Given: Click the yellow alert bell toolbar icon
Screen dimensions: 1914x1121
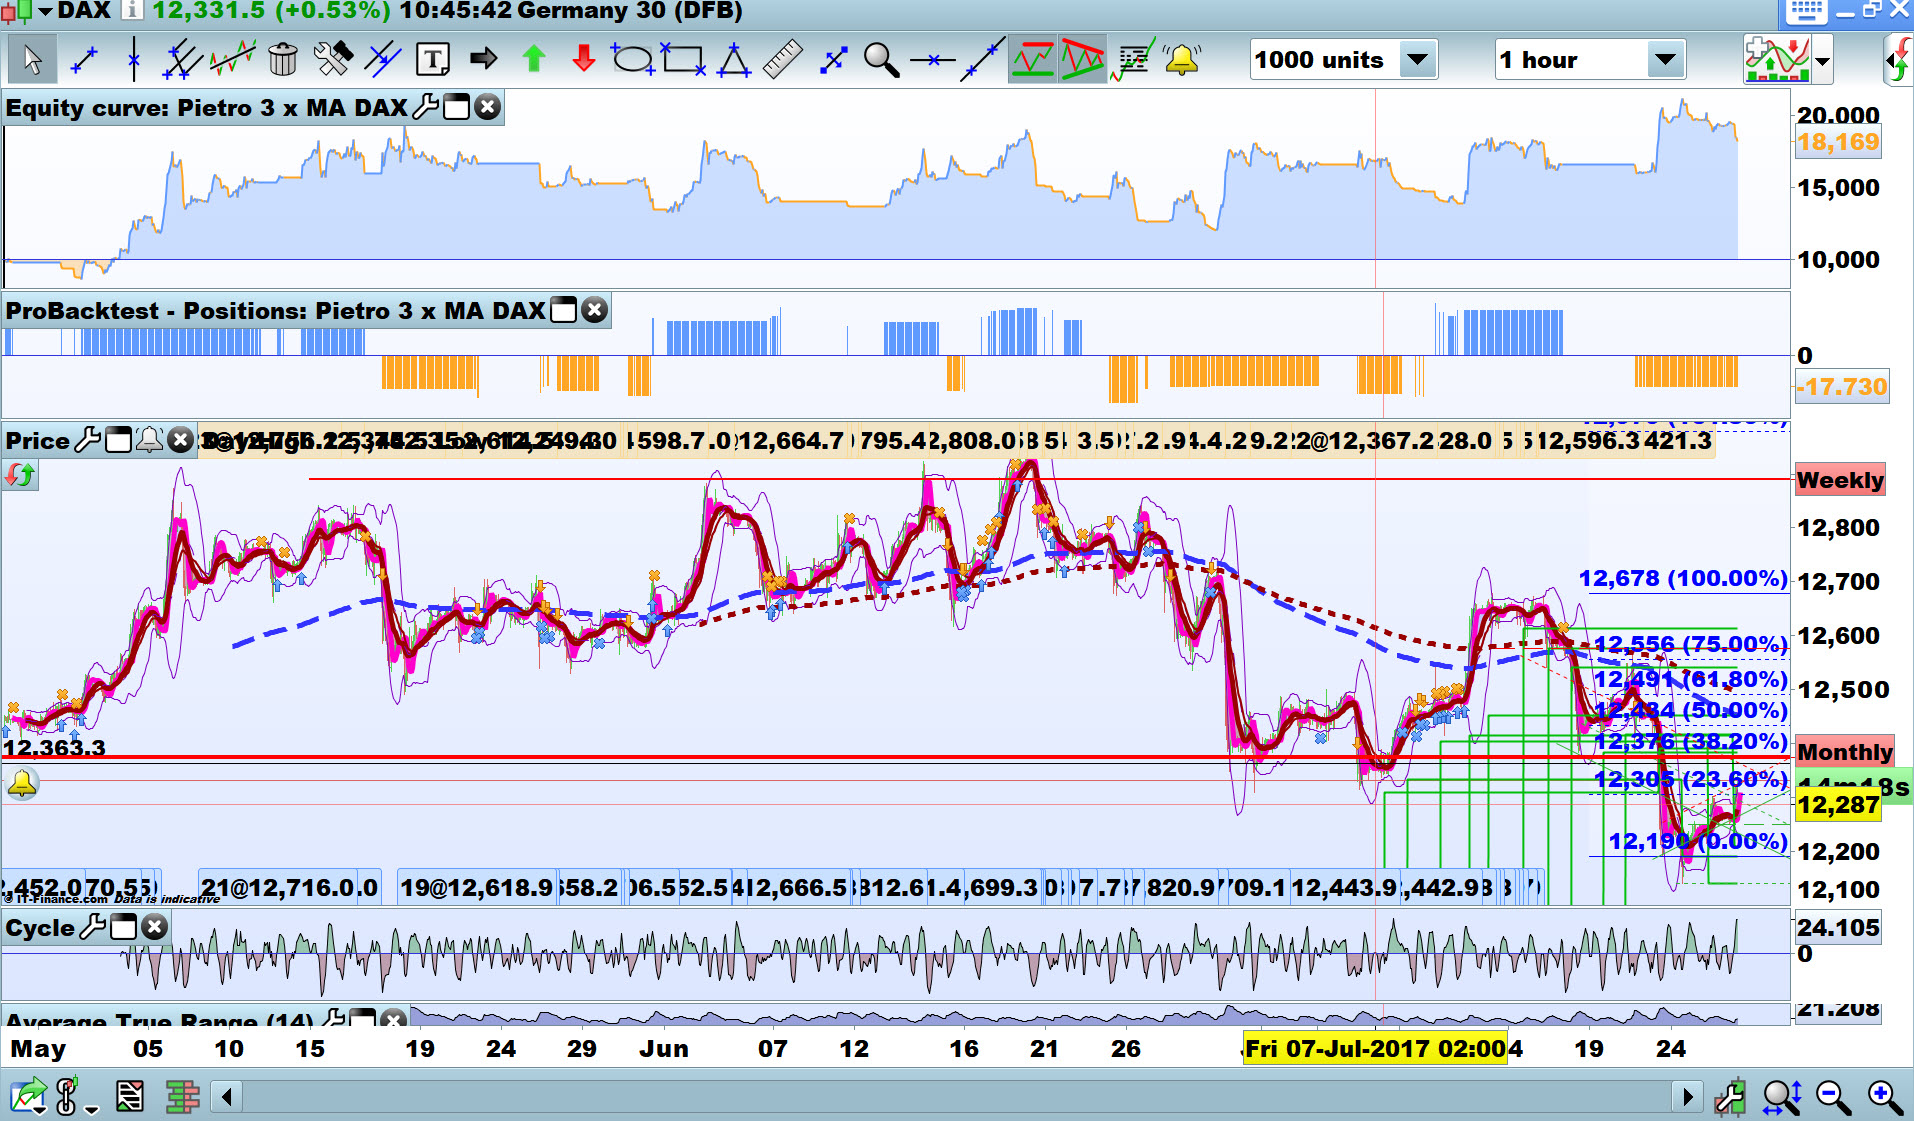Looking at the screenshot, I should click(x=1182, y=60).
